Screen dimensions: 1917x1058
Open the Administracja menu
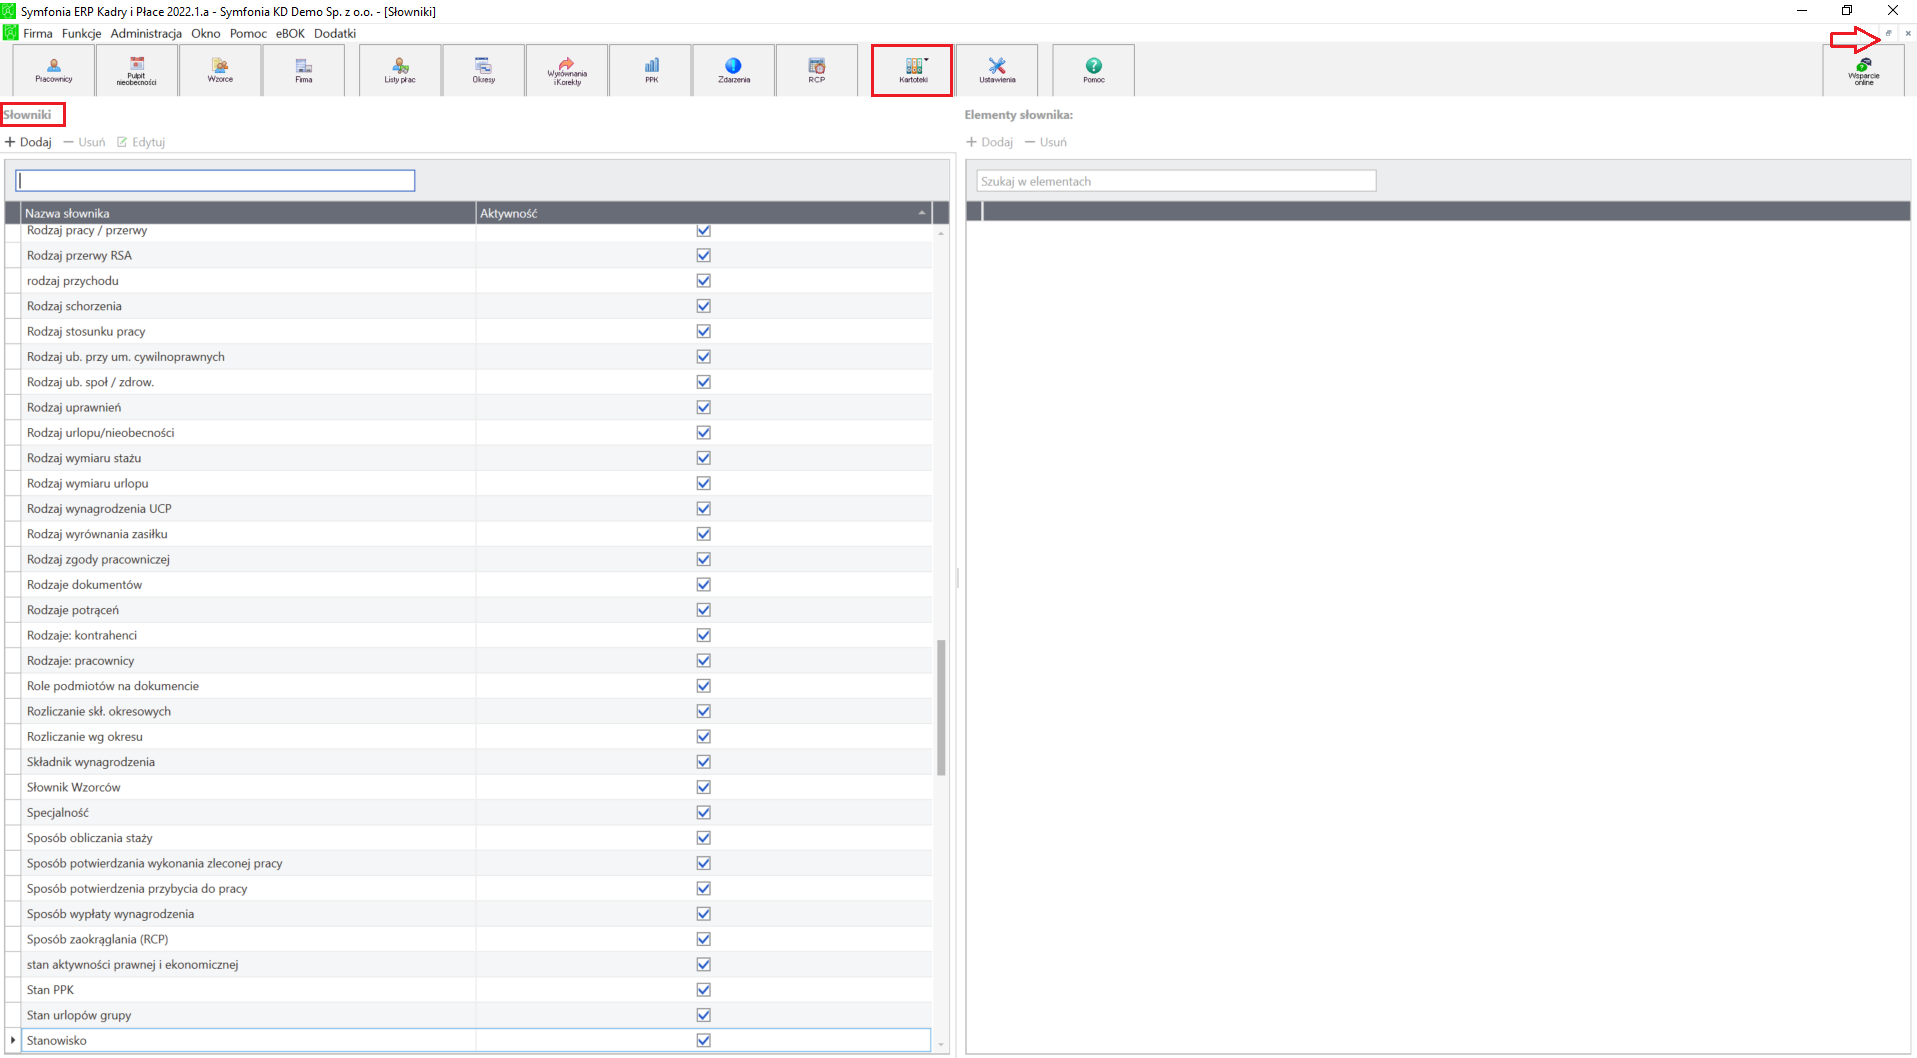[x=146, y=33]
